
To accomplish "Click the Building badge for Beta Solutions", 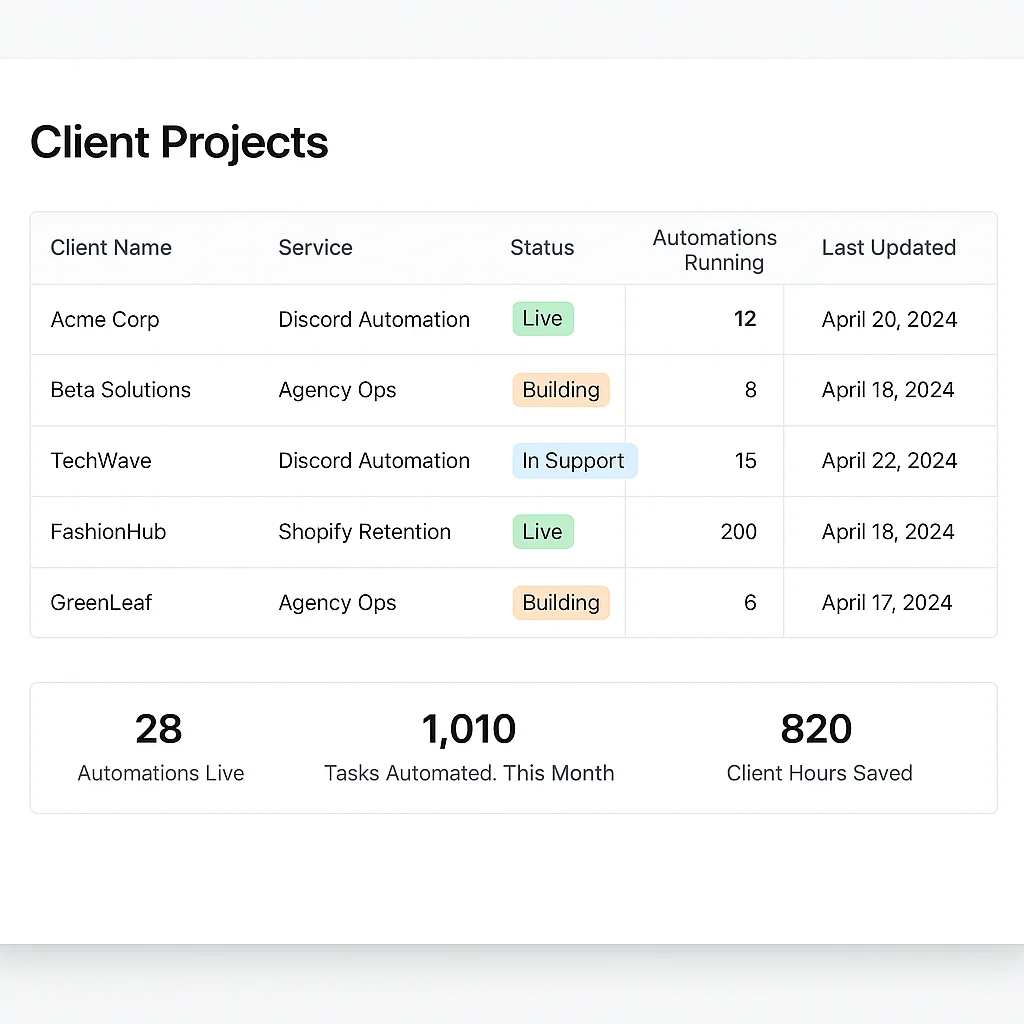I will point(561,390).
